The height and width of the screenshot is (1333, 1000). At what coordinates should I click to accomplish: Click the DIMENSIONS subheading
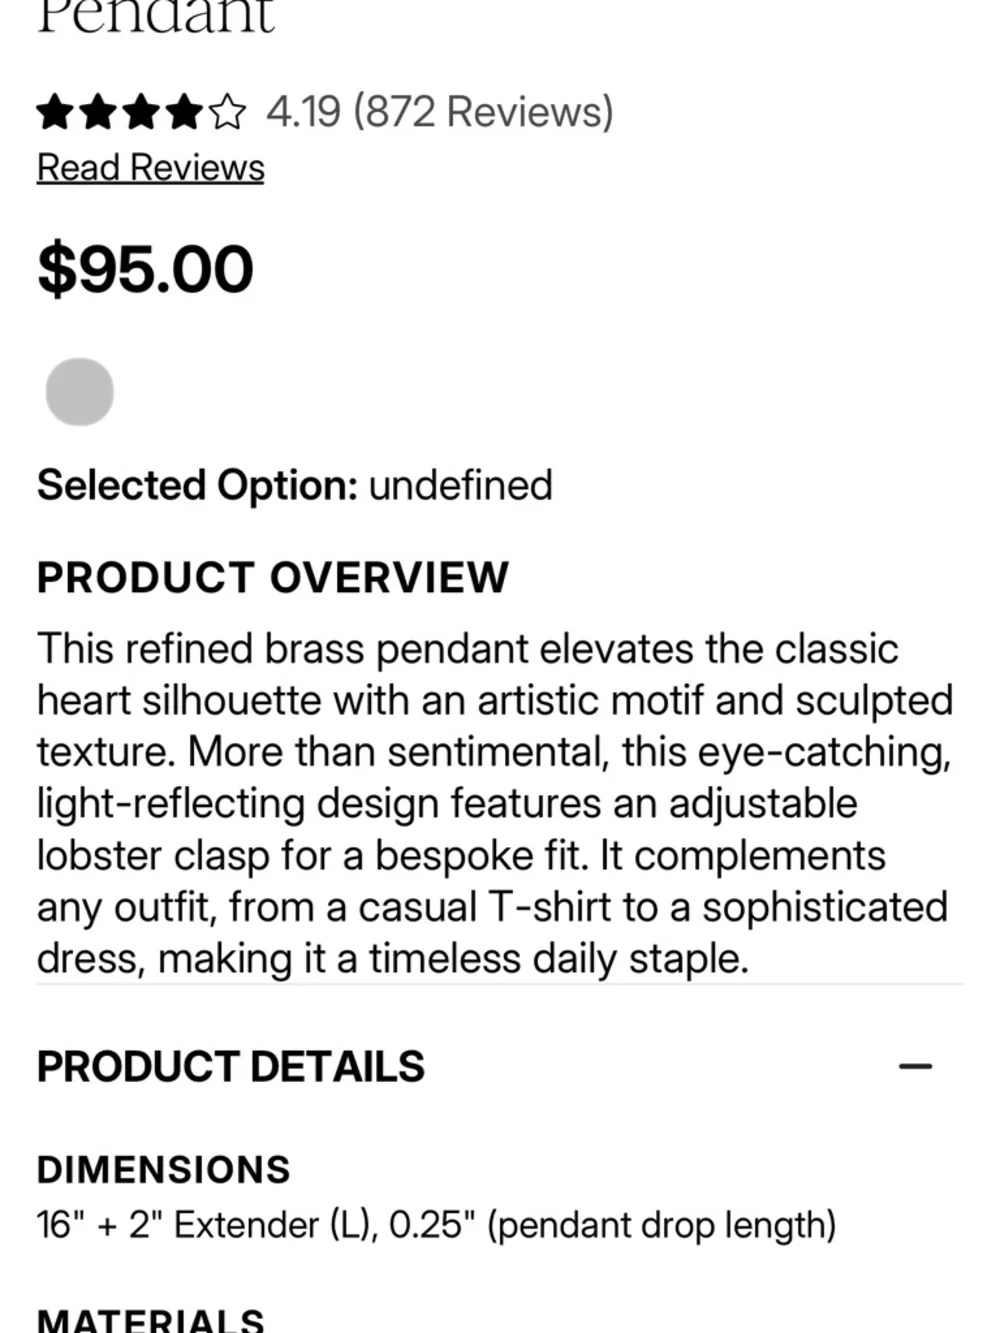(x=164, y=1170)
